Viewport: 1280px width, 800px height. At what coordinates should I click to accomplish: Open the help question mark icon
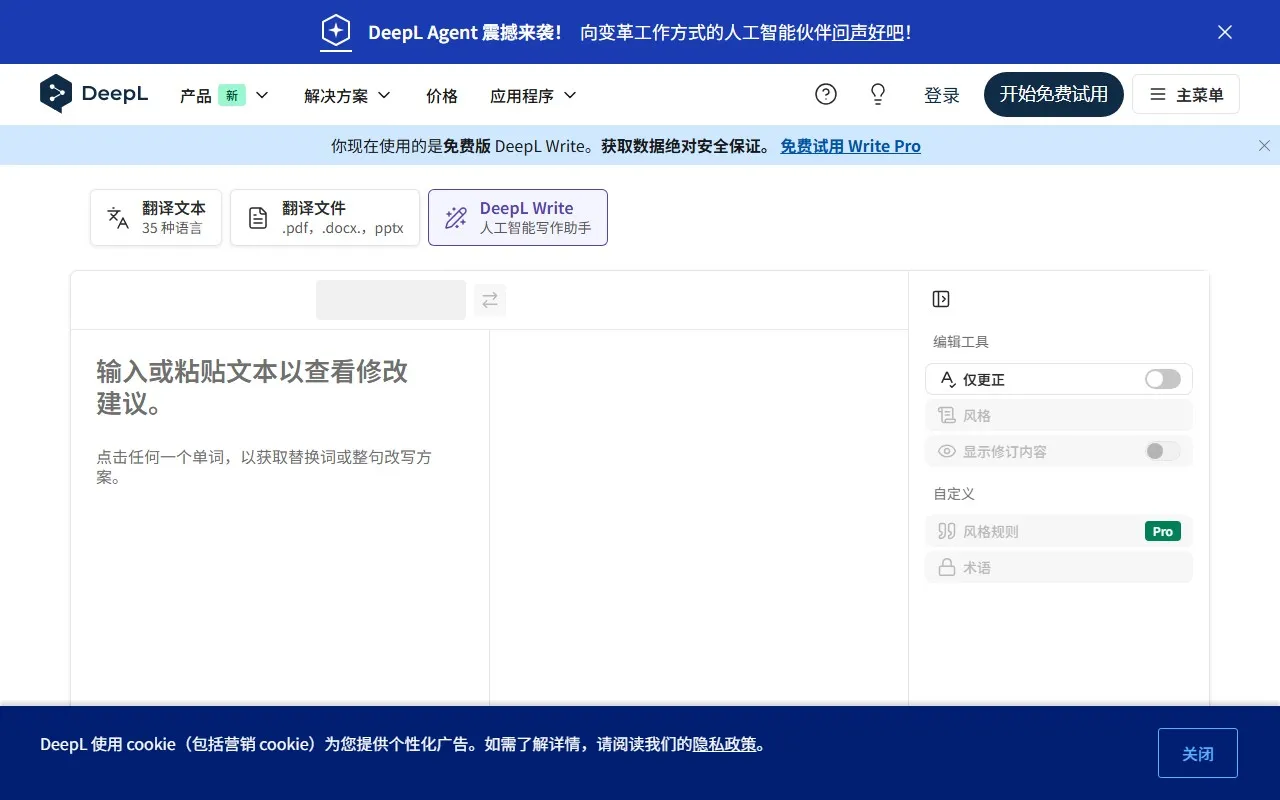[825, 94]
